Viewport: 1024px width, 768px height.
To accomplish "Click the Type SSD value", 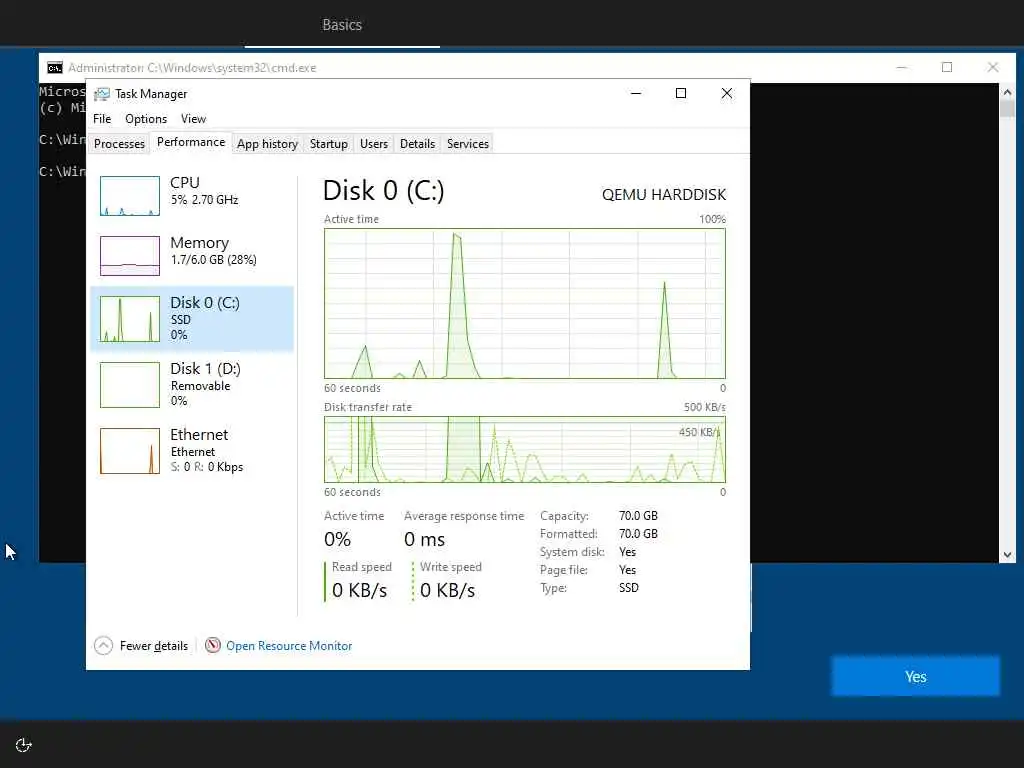I will click(629, 588).
